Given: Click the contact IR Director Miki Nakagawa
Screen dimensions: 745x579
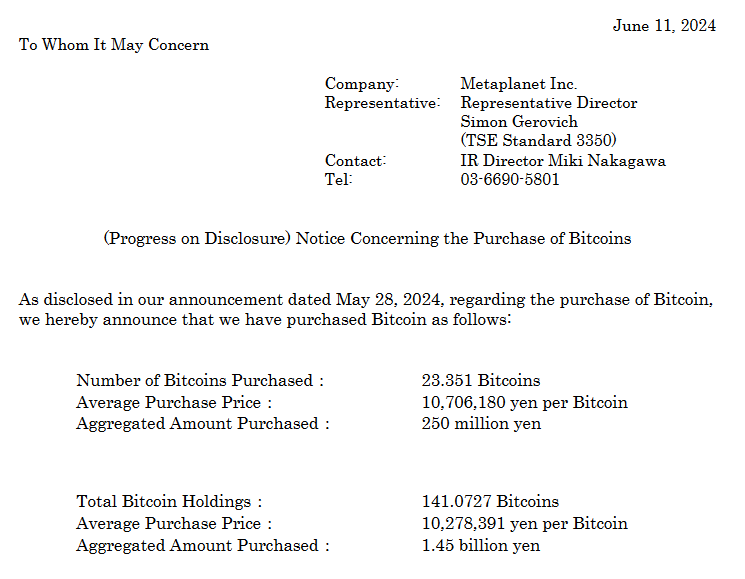Looking at the screenshot, I should coord(562,161).
